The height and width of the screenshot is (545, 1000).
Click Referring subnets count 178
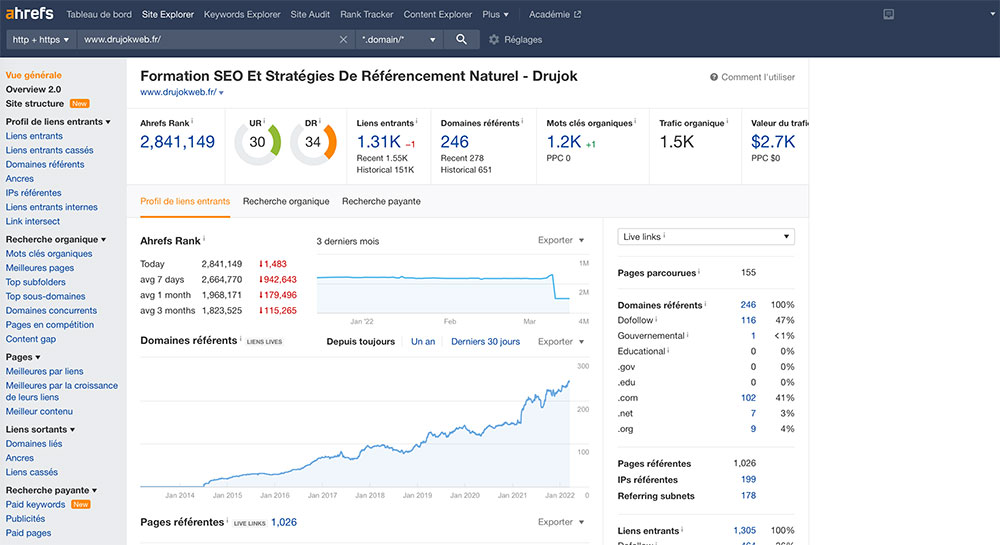[748, 495]
